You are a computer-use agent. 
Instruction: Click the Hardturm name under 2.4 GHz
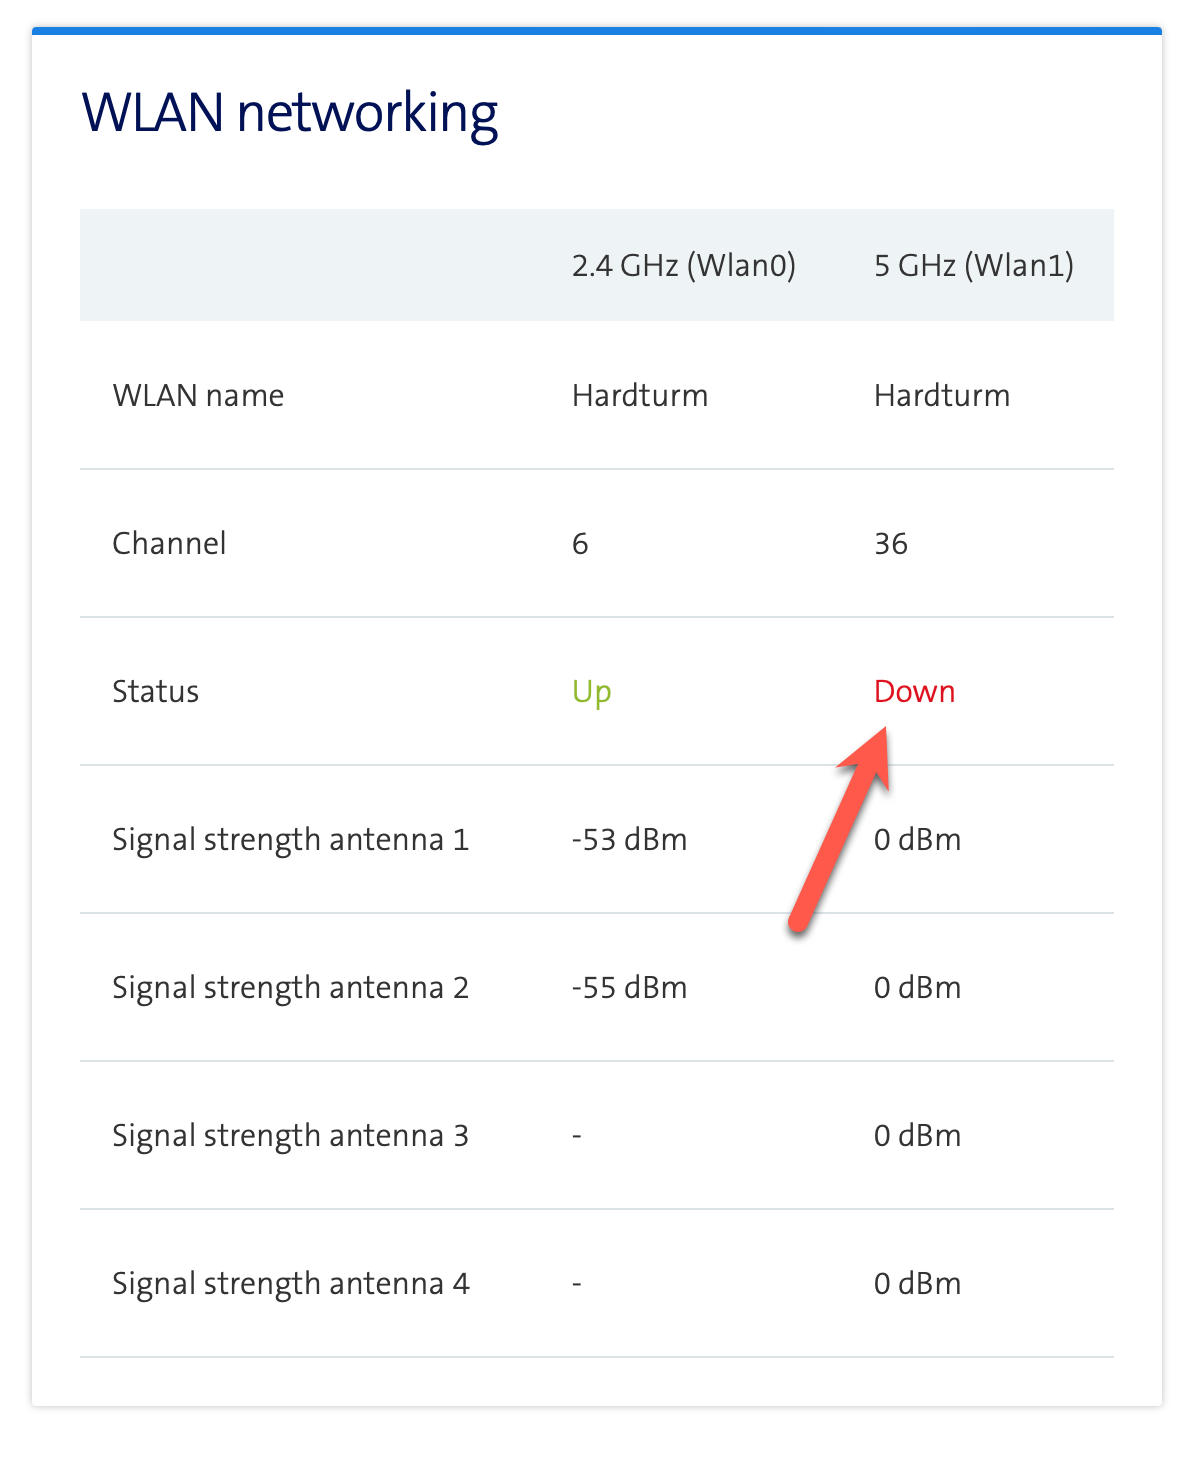639,395
